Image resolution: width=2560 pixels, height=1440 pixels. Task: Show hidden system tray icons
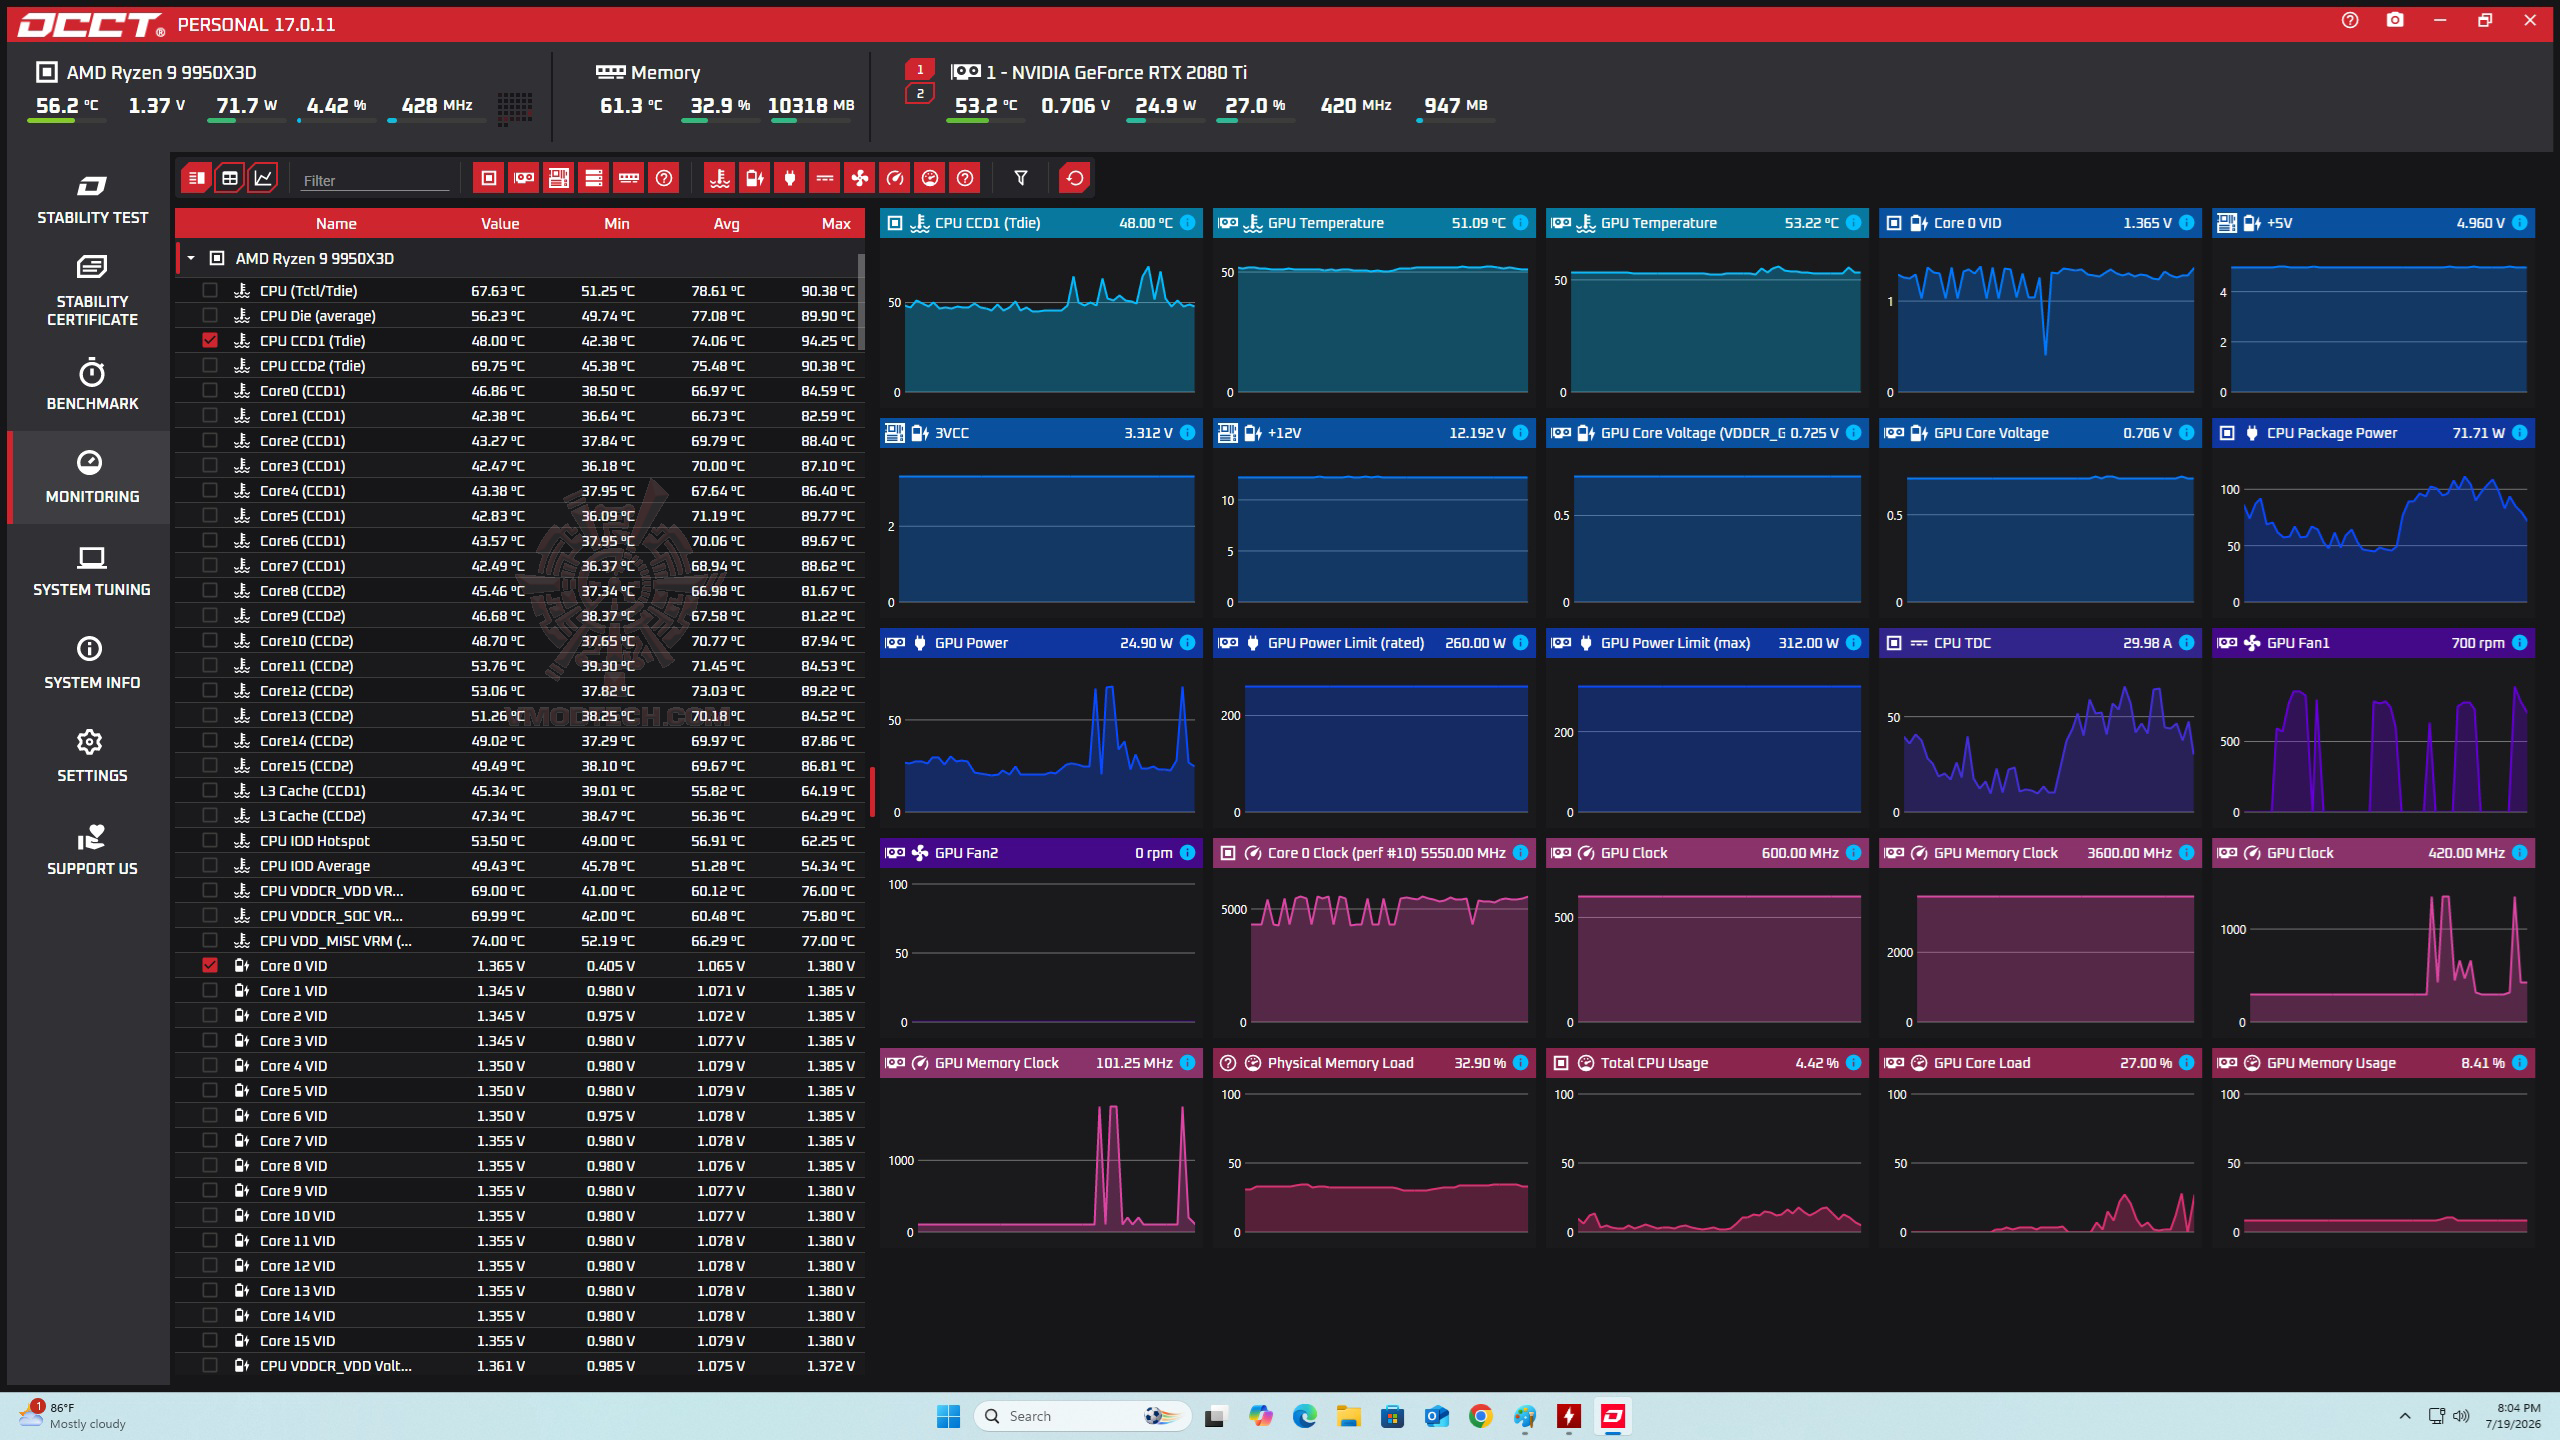pos(2405,1416)
